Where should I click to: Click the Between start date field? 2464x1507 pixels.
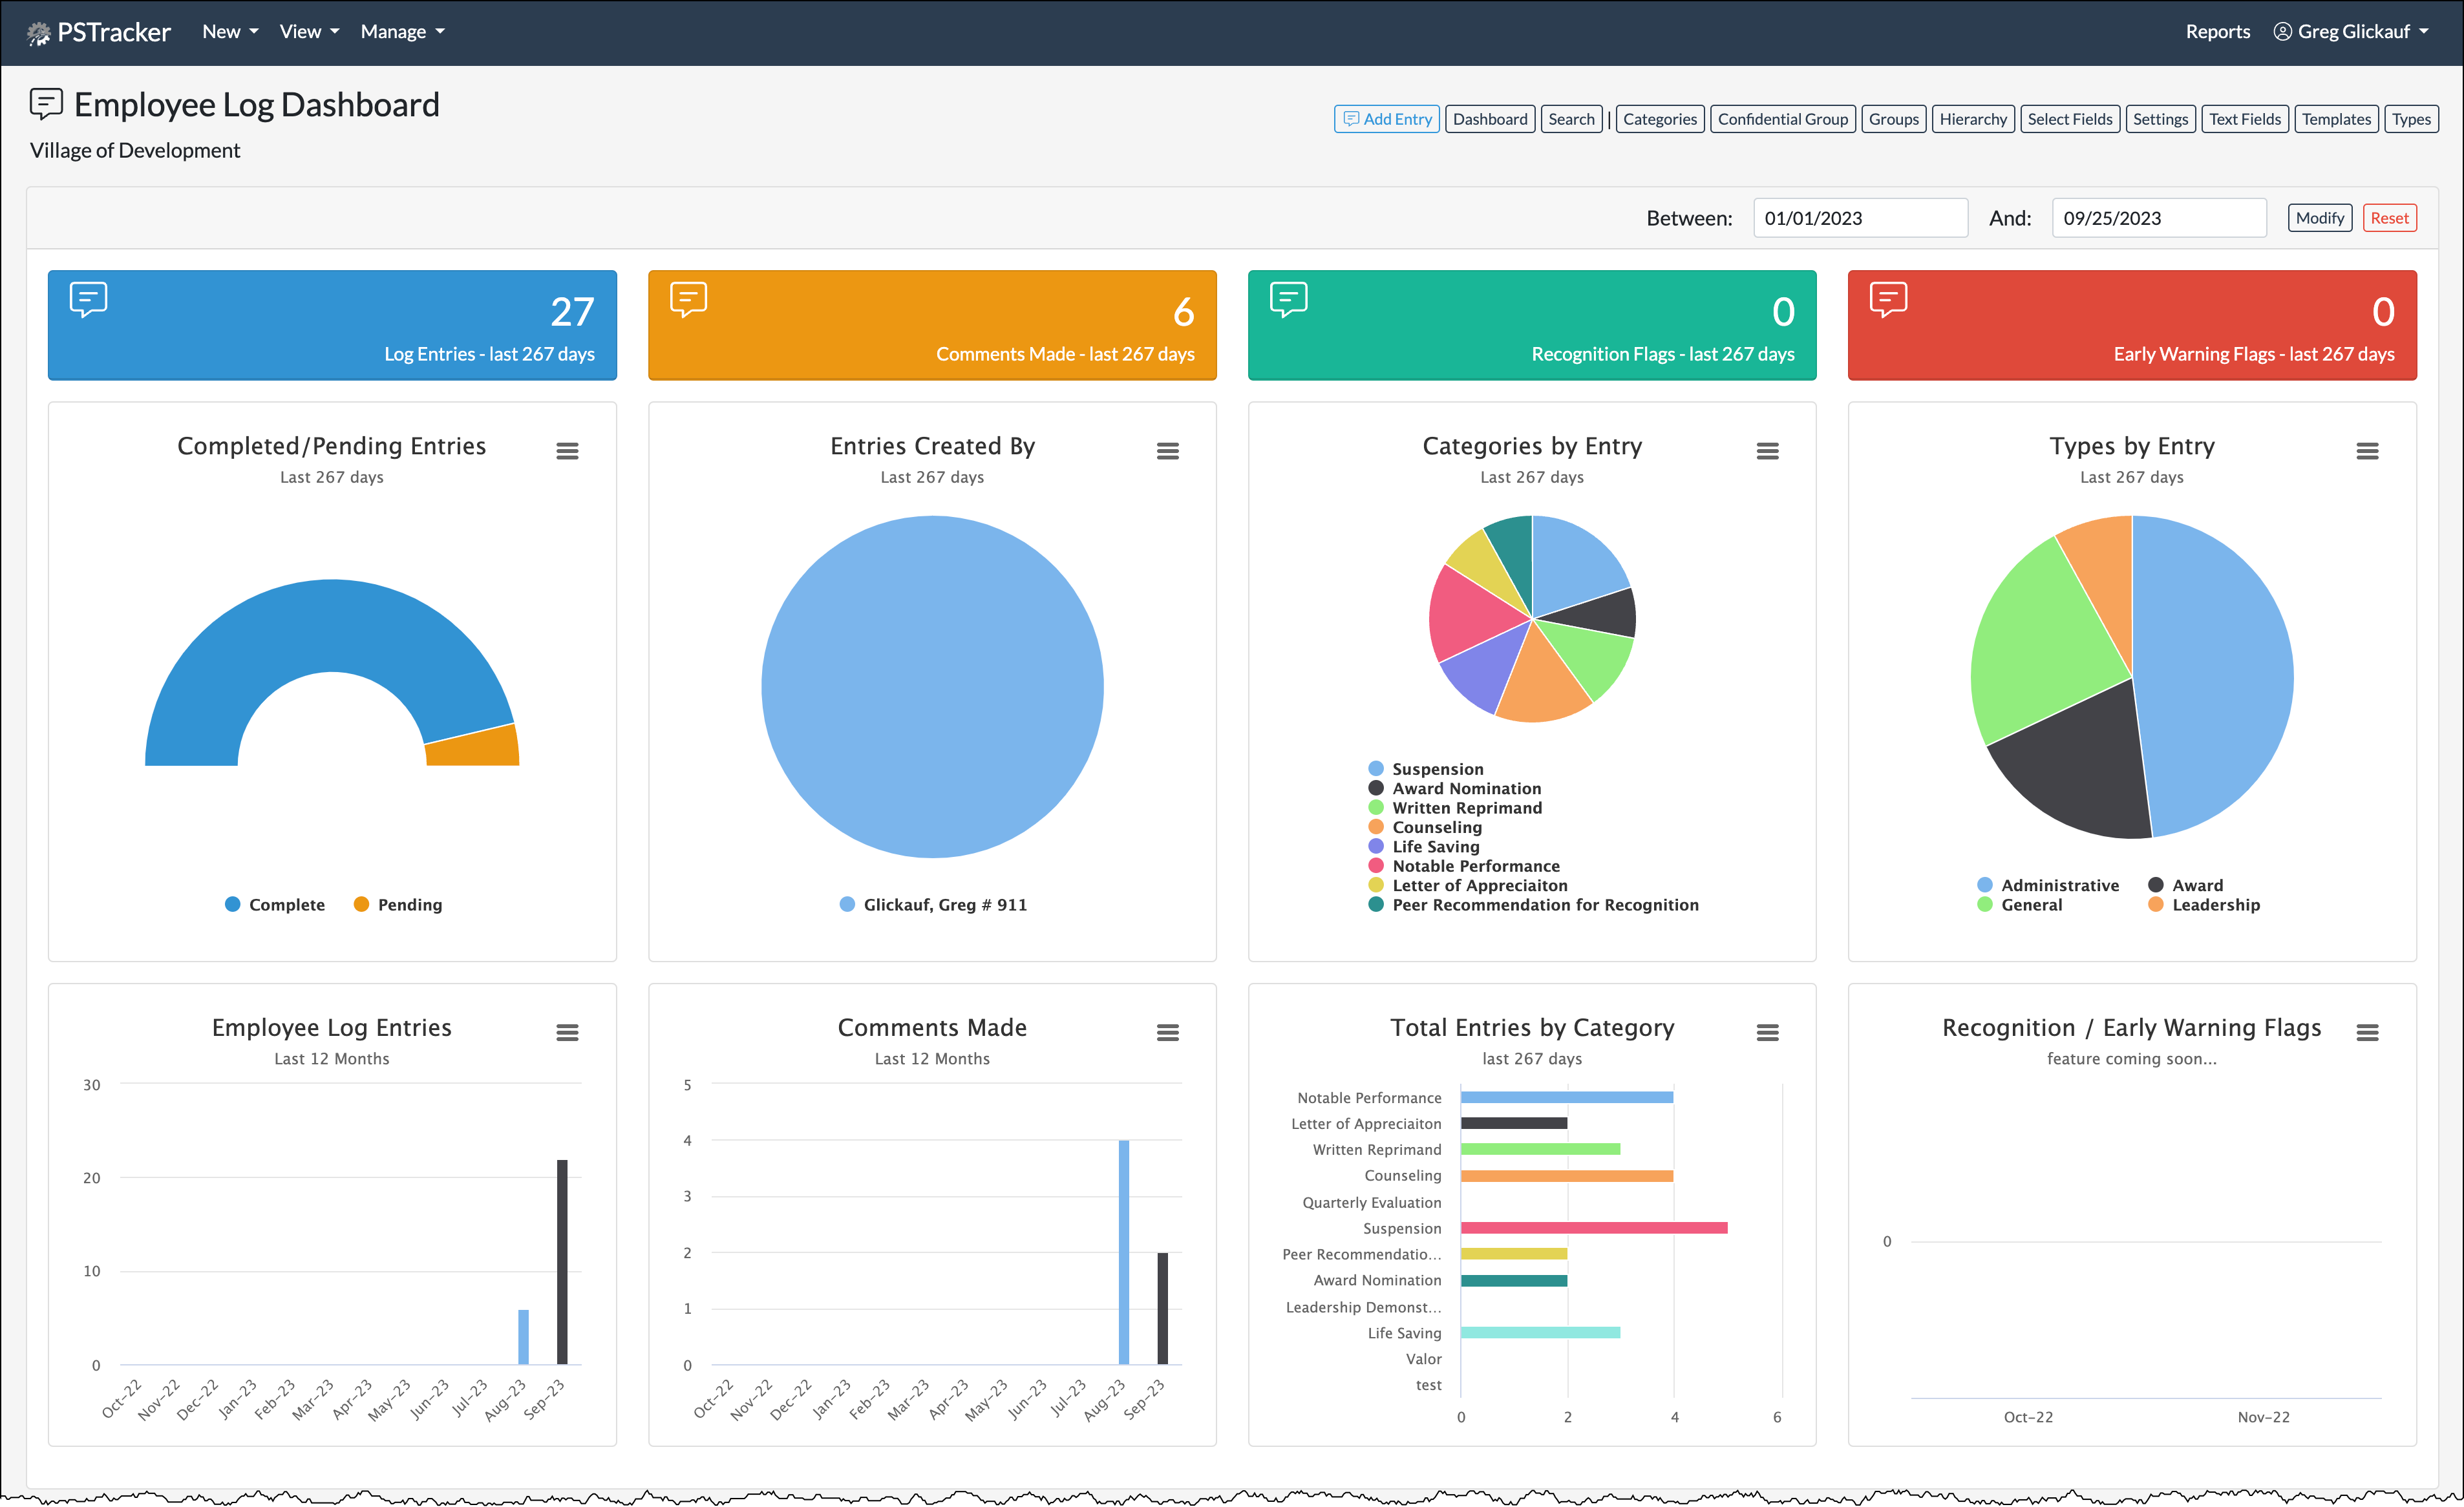pyautogui.click(x=1859, y=218)
